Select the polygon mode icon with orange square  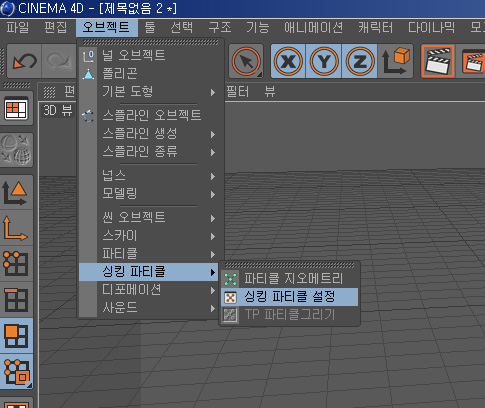coord(16,336)
